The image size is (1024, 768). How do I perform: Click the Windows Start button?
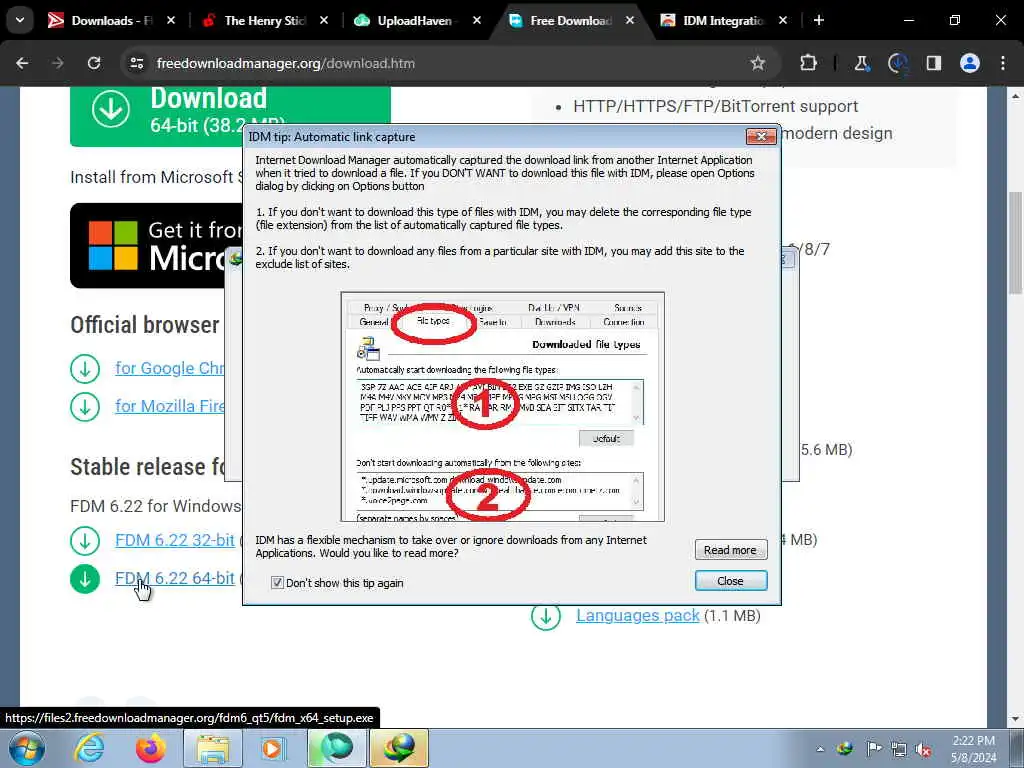click(x=26, y=748)
